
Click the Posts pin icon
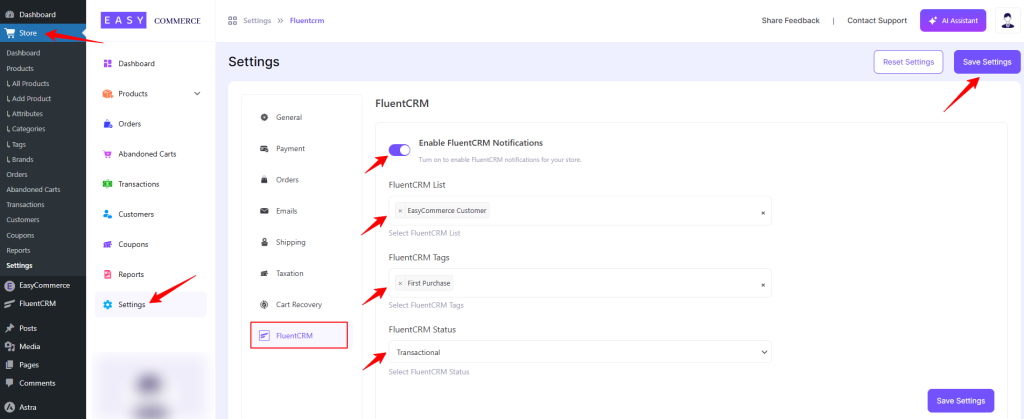(x=10, y=328)
